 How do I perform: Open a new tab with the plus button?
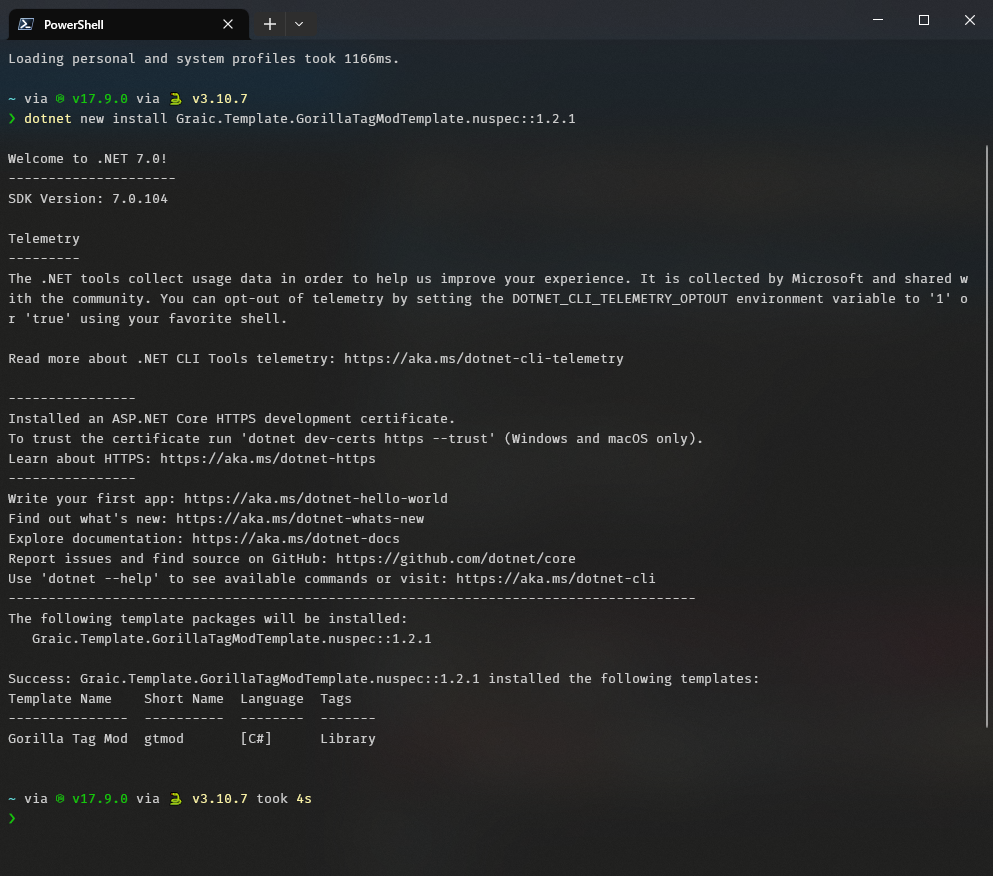pyautogui.click(x=269, y=24)
